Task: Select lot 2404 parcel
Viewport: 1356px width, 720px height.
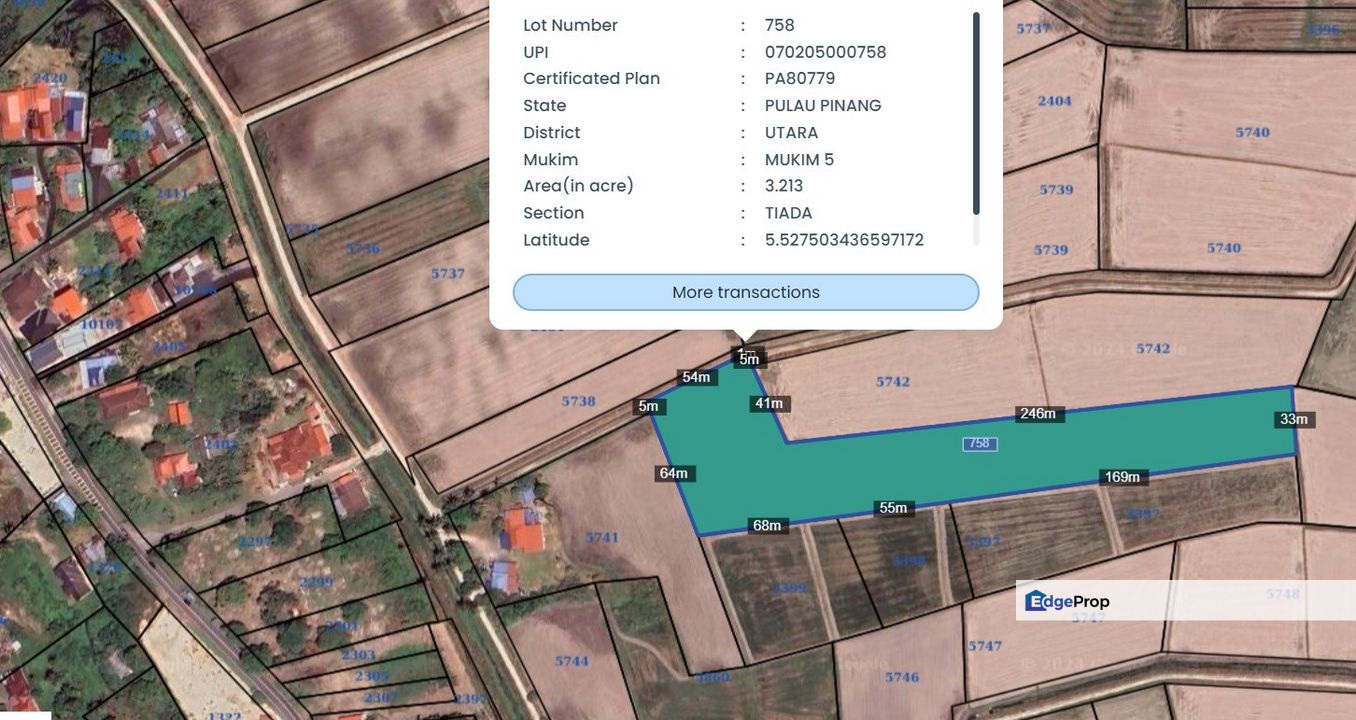Action: [1054, 101]
